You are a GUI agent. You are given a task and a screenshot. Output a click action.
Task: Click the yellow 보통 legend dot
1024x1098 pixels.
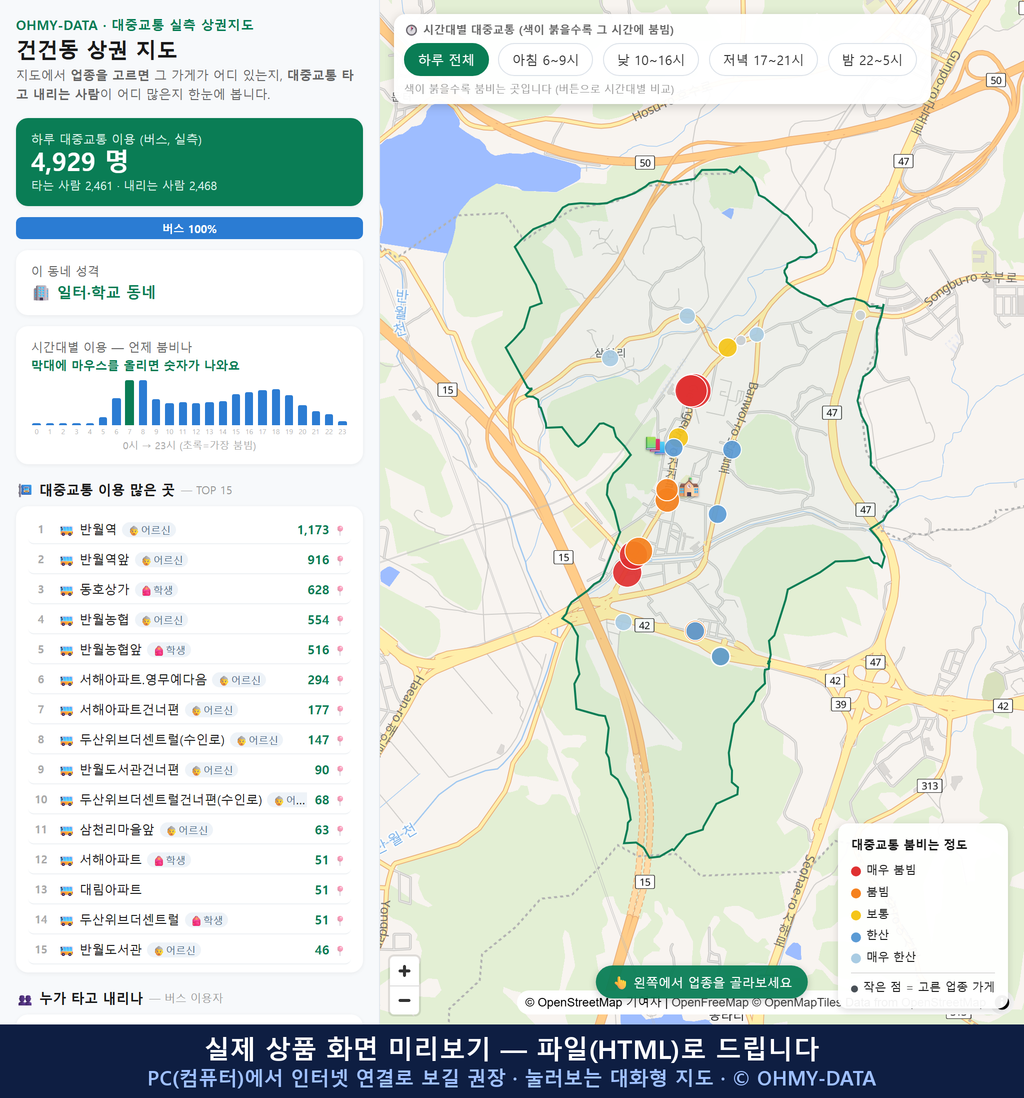[x=855, y=915]
